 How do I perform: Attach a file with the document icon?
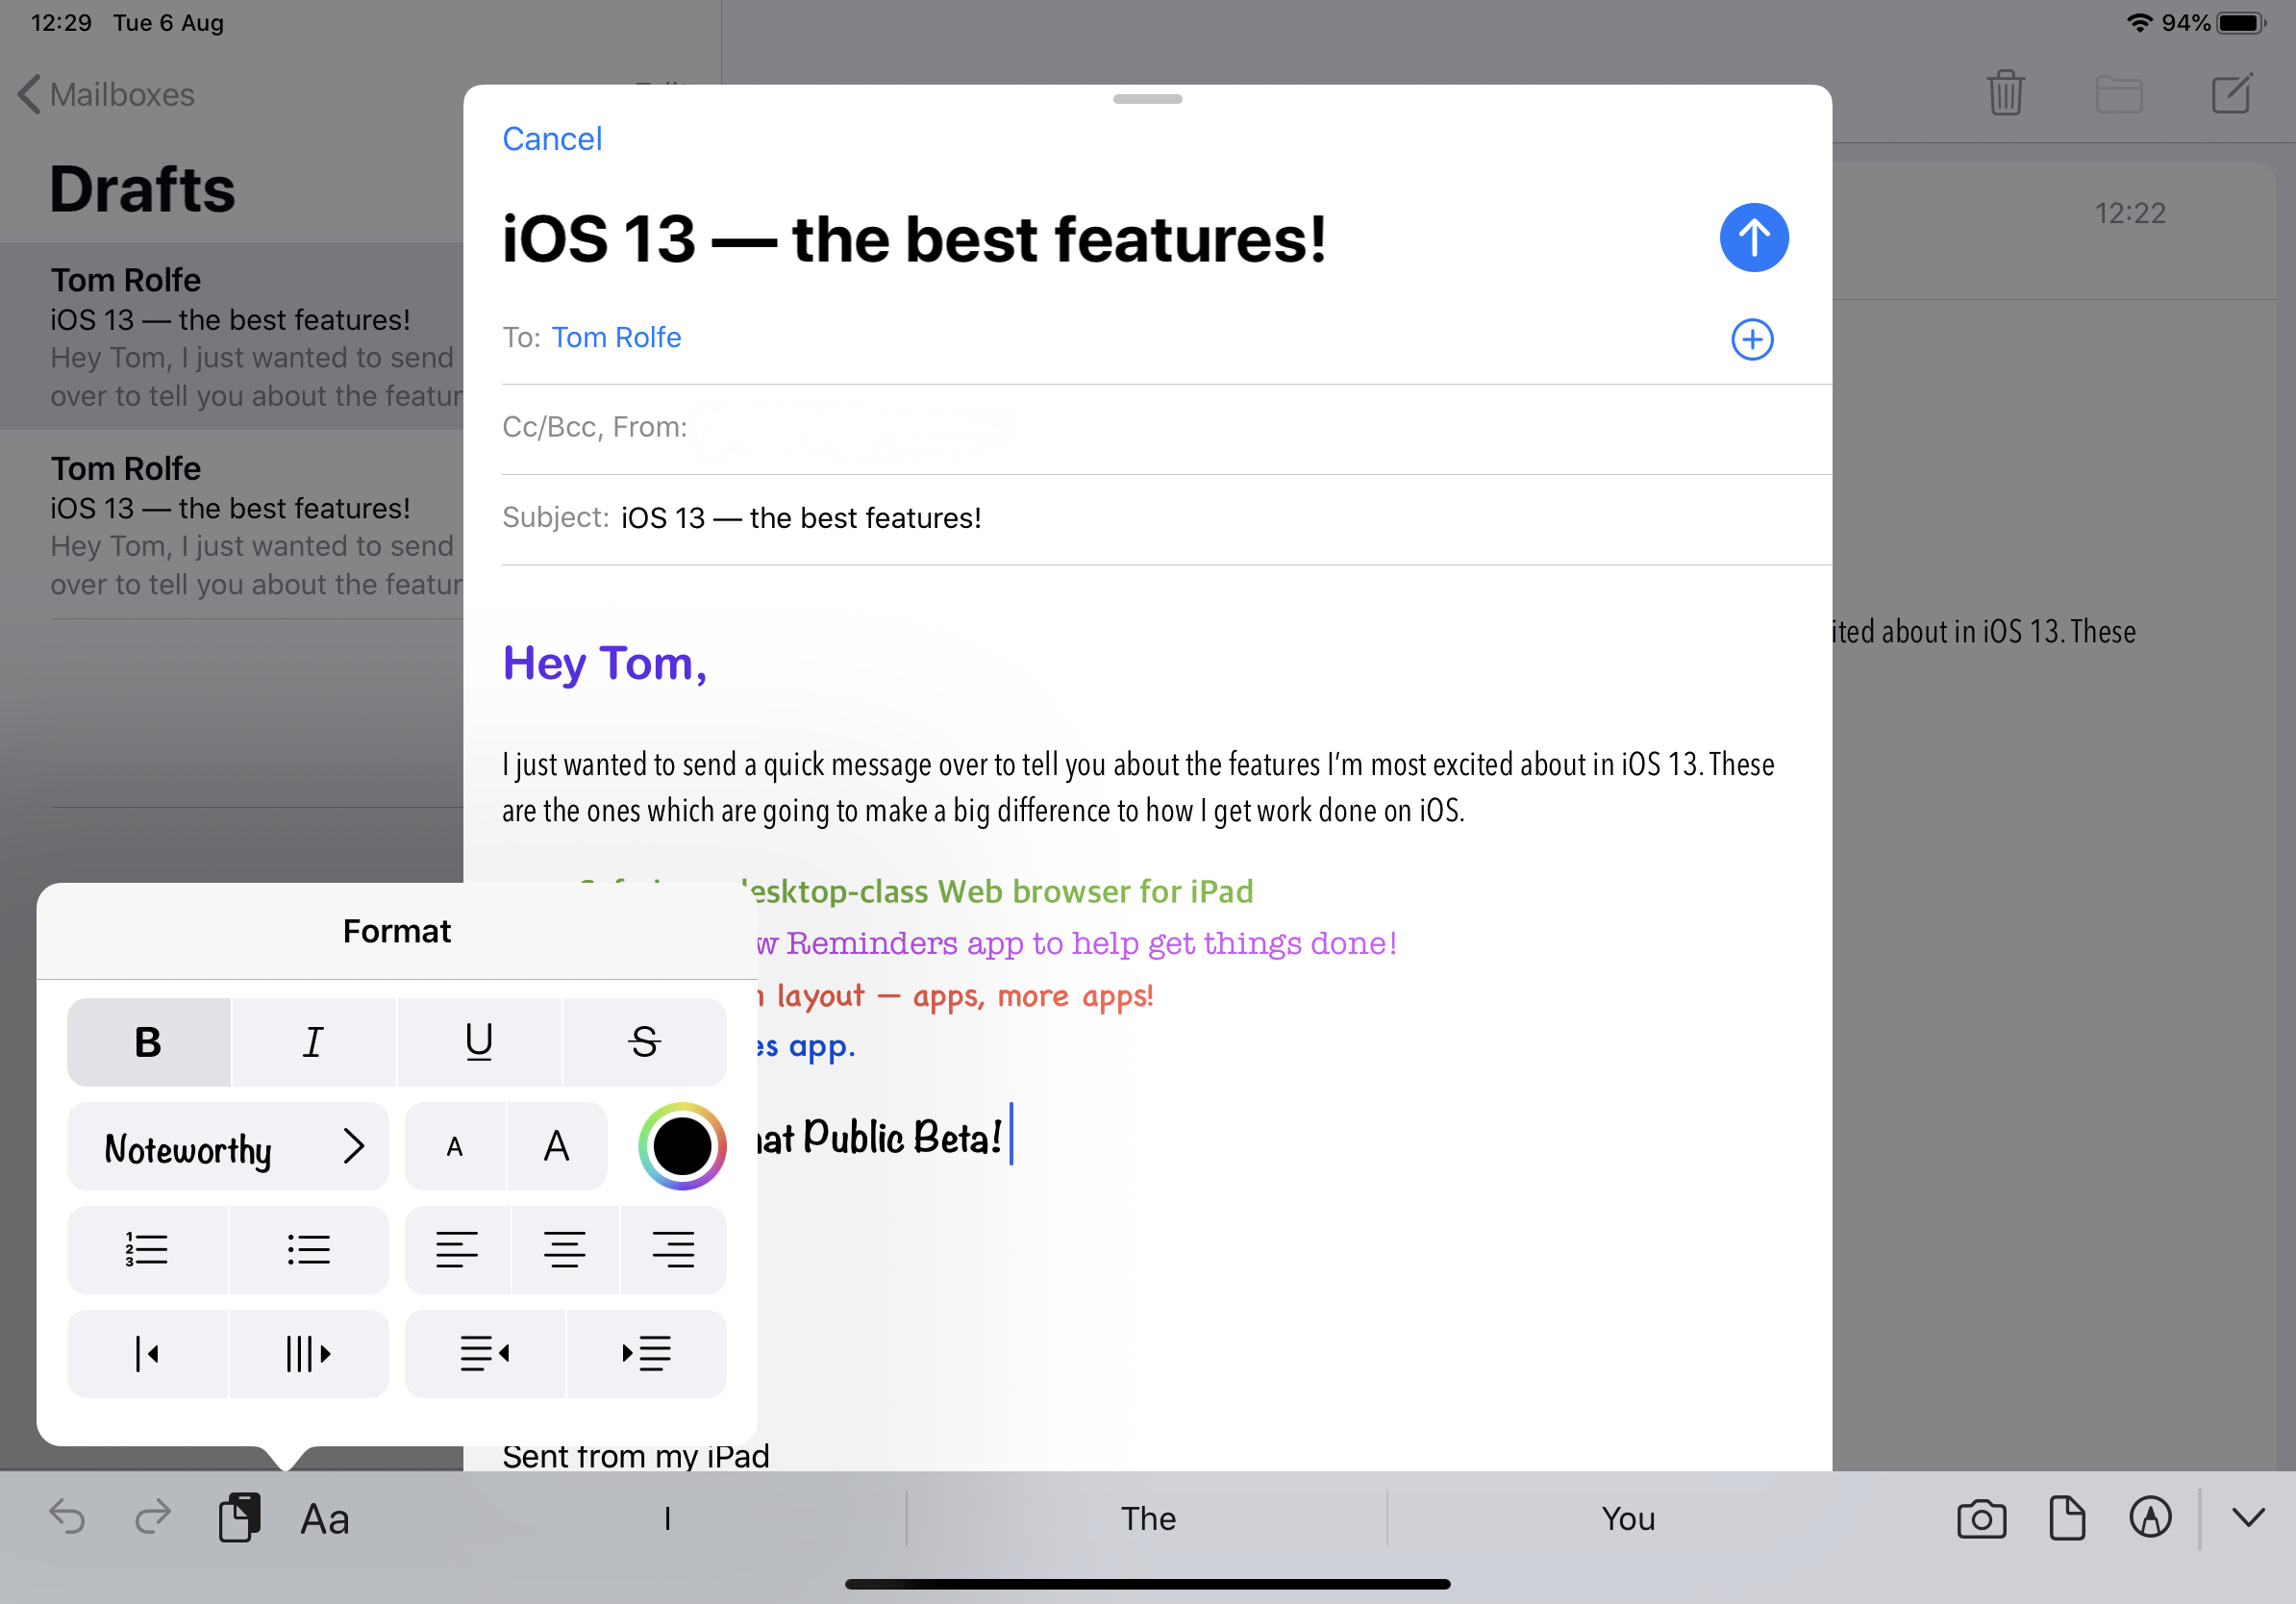pos(2067,1519)
